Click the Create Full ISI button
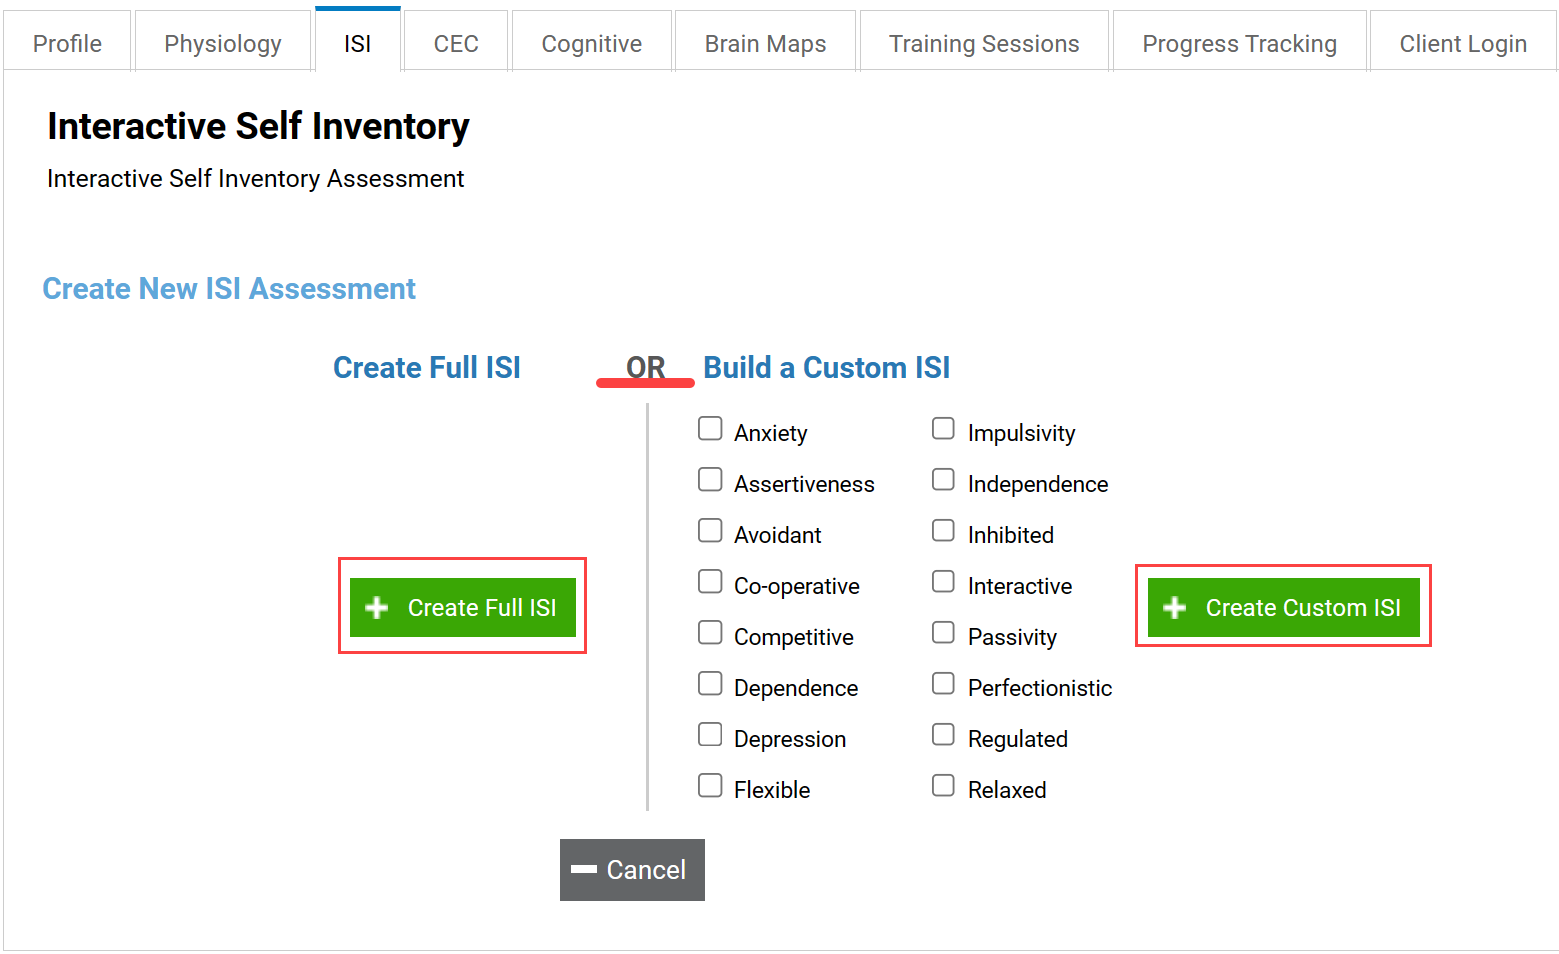This screenshot has height=954, width=1559. point(463,608)
